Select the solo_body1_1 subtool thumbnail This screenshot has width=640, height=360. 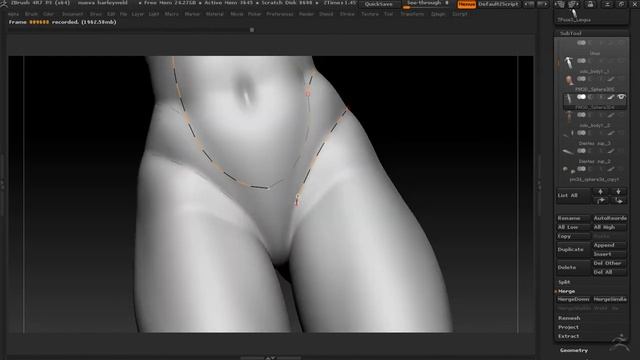tap(569, 62)
